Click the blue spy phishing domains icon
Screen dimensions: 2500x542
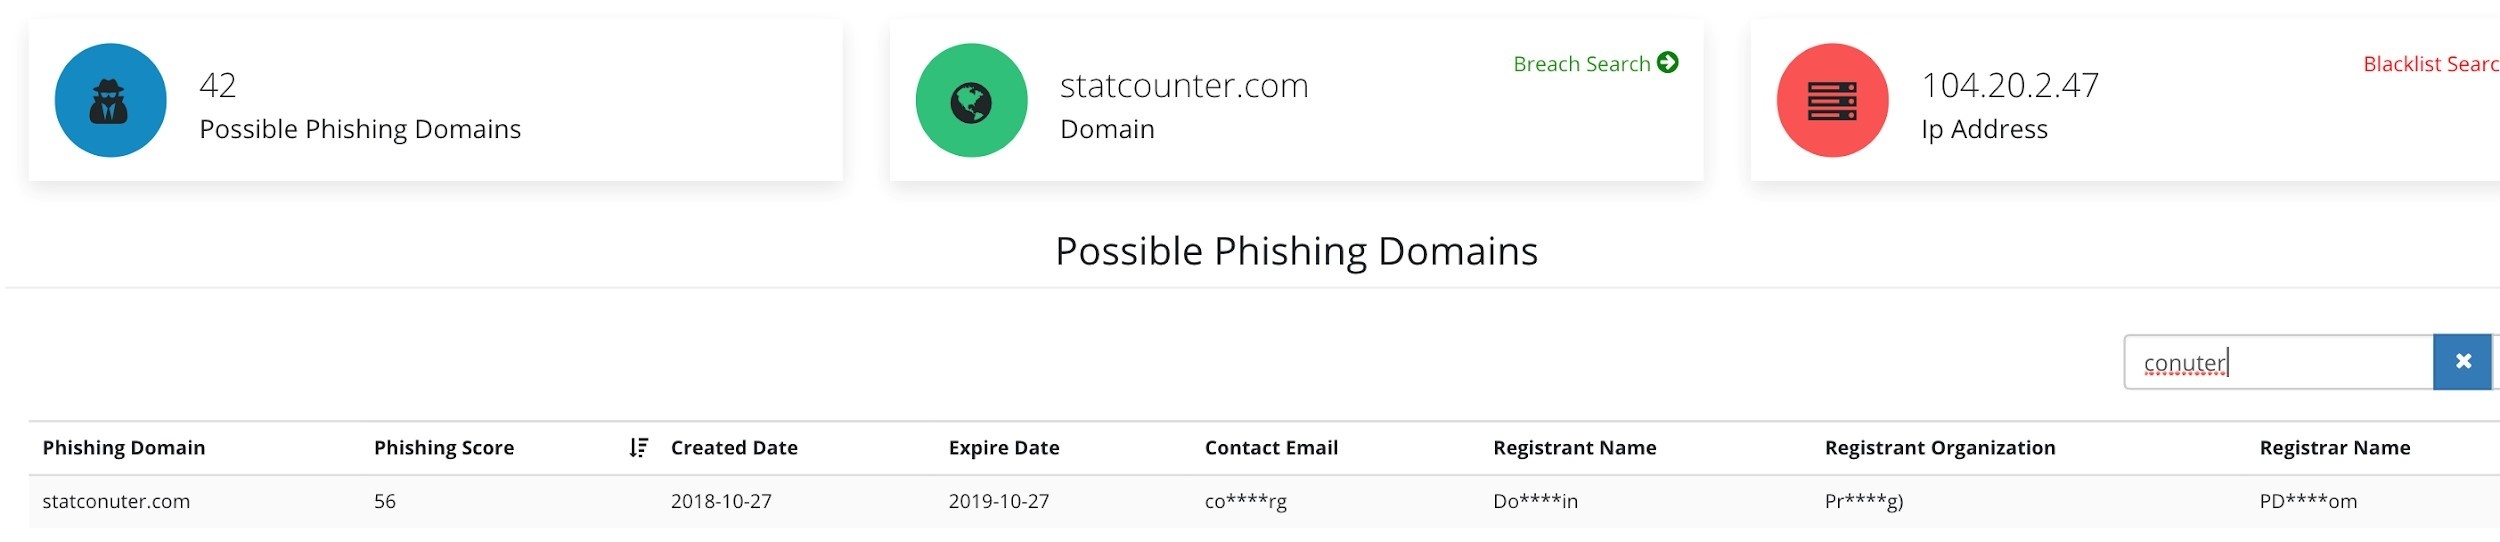click(x=110, y=100)
